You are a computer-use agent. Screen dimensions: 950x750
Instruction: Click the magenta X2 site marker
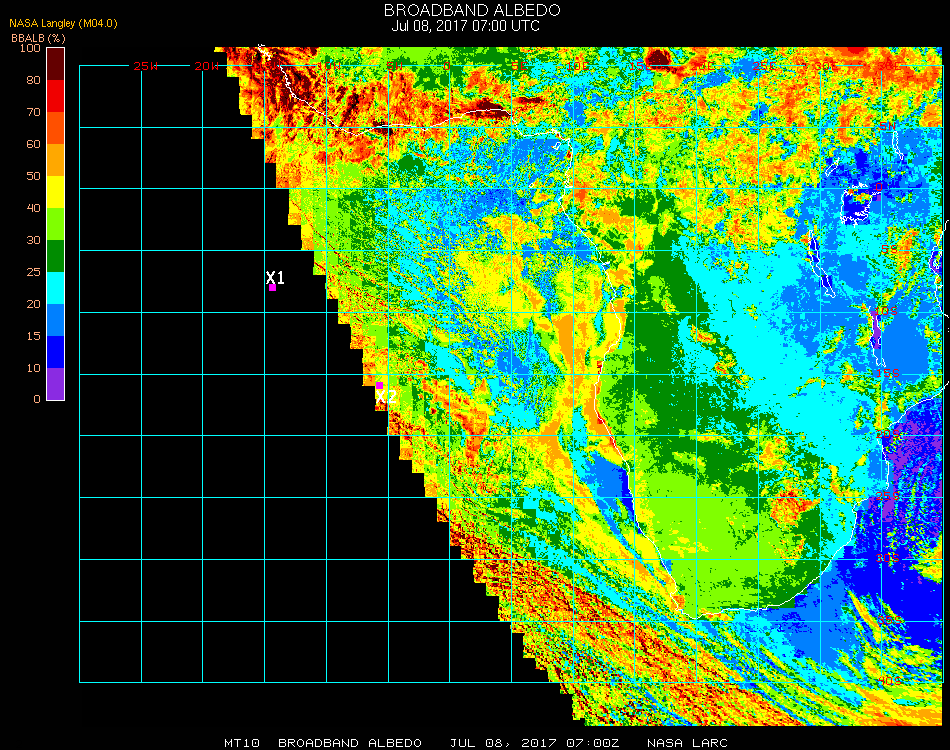(x=379, y=385)
